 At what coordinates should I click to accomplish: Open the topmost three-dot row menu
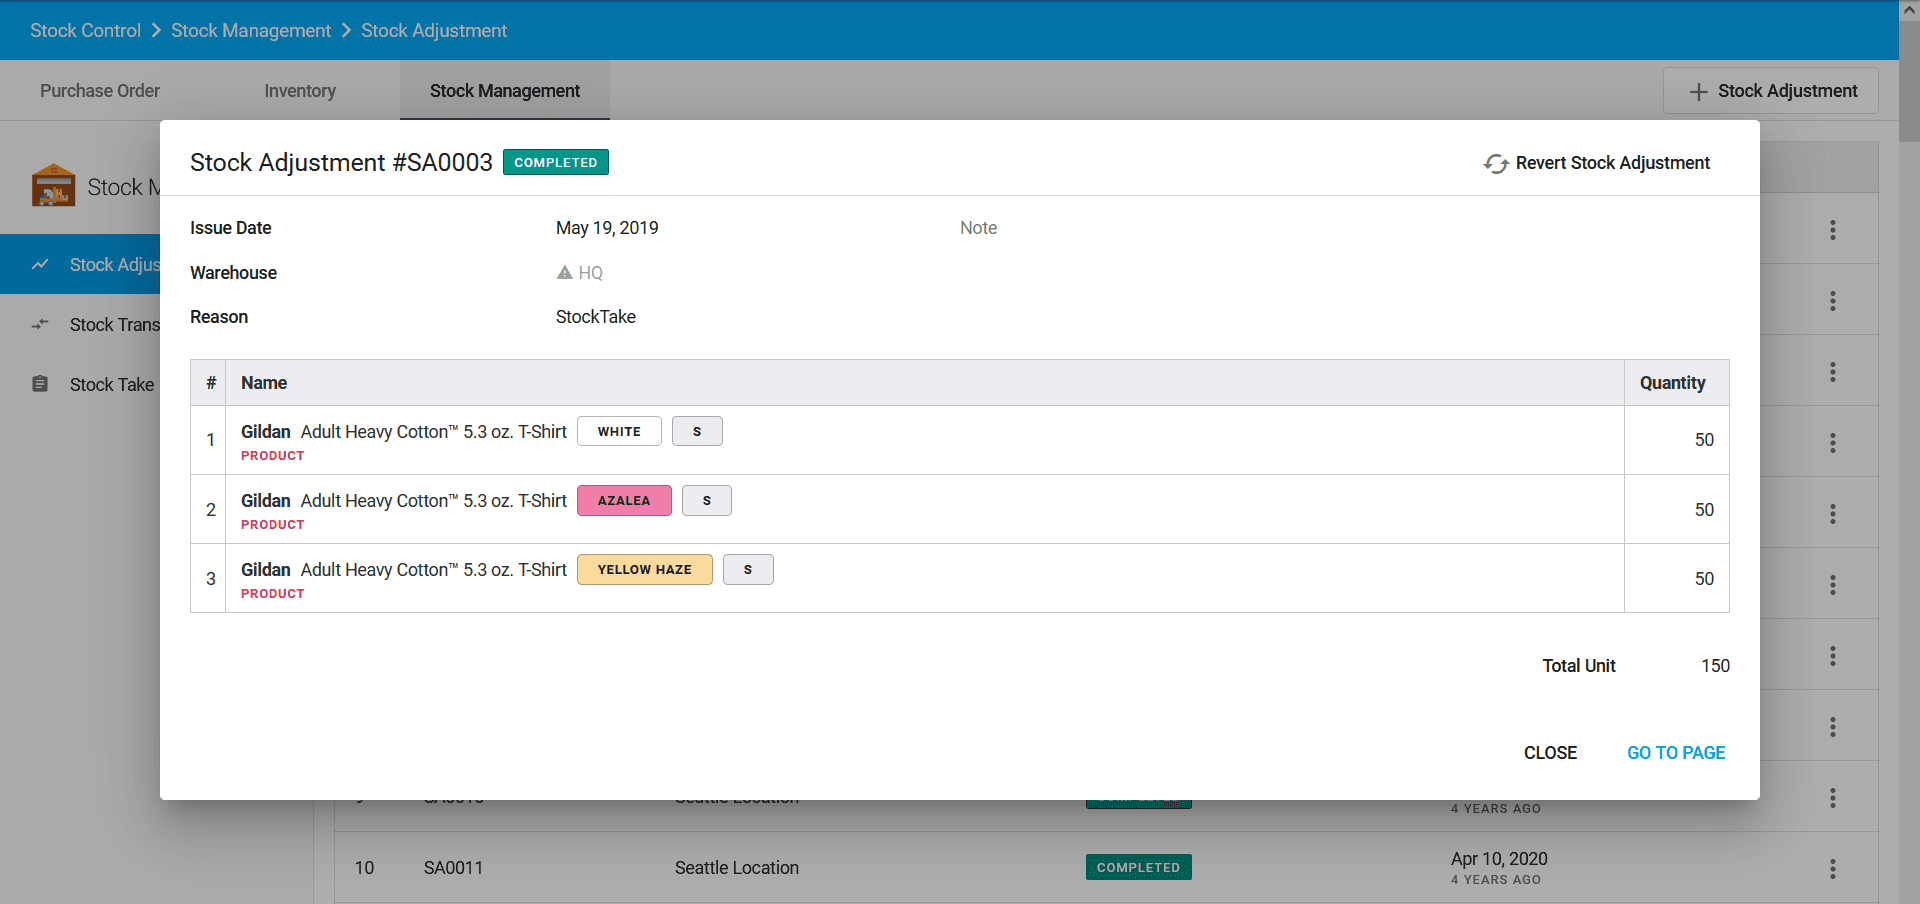(1832, 230)
